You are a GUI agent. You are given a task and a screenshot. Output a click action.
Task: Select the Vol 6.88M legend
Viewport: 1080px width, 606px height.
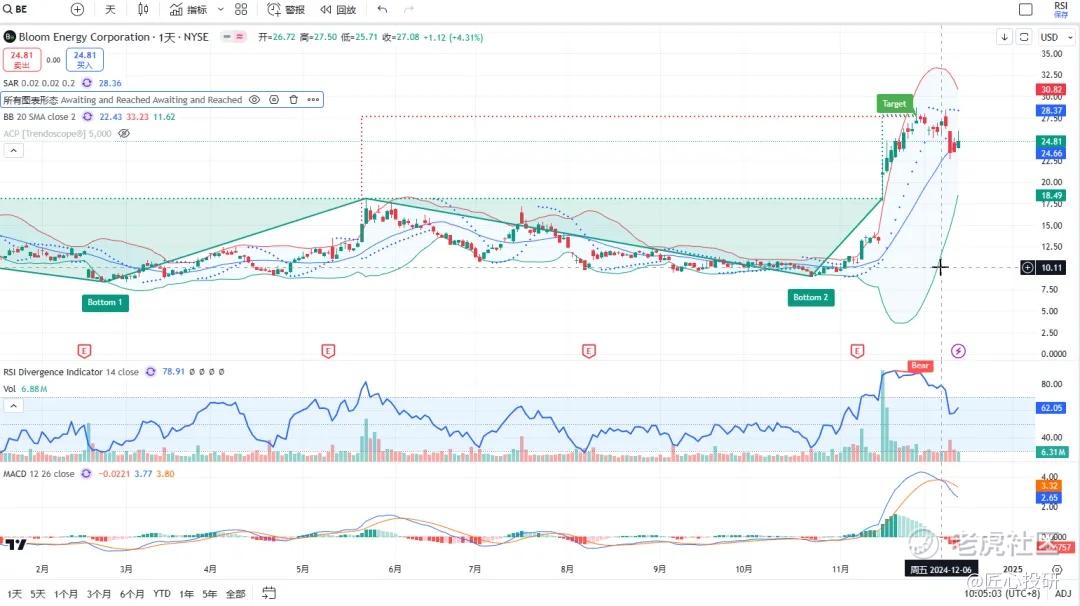tap(25, 389)
